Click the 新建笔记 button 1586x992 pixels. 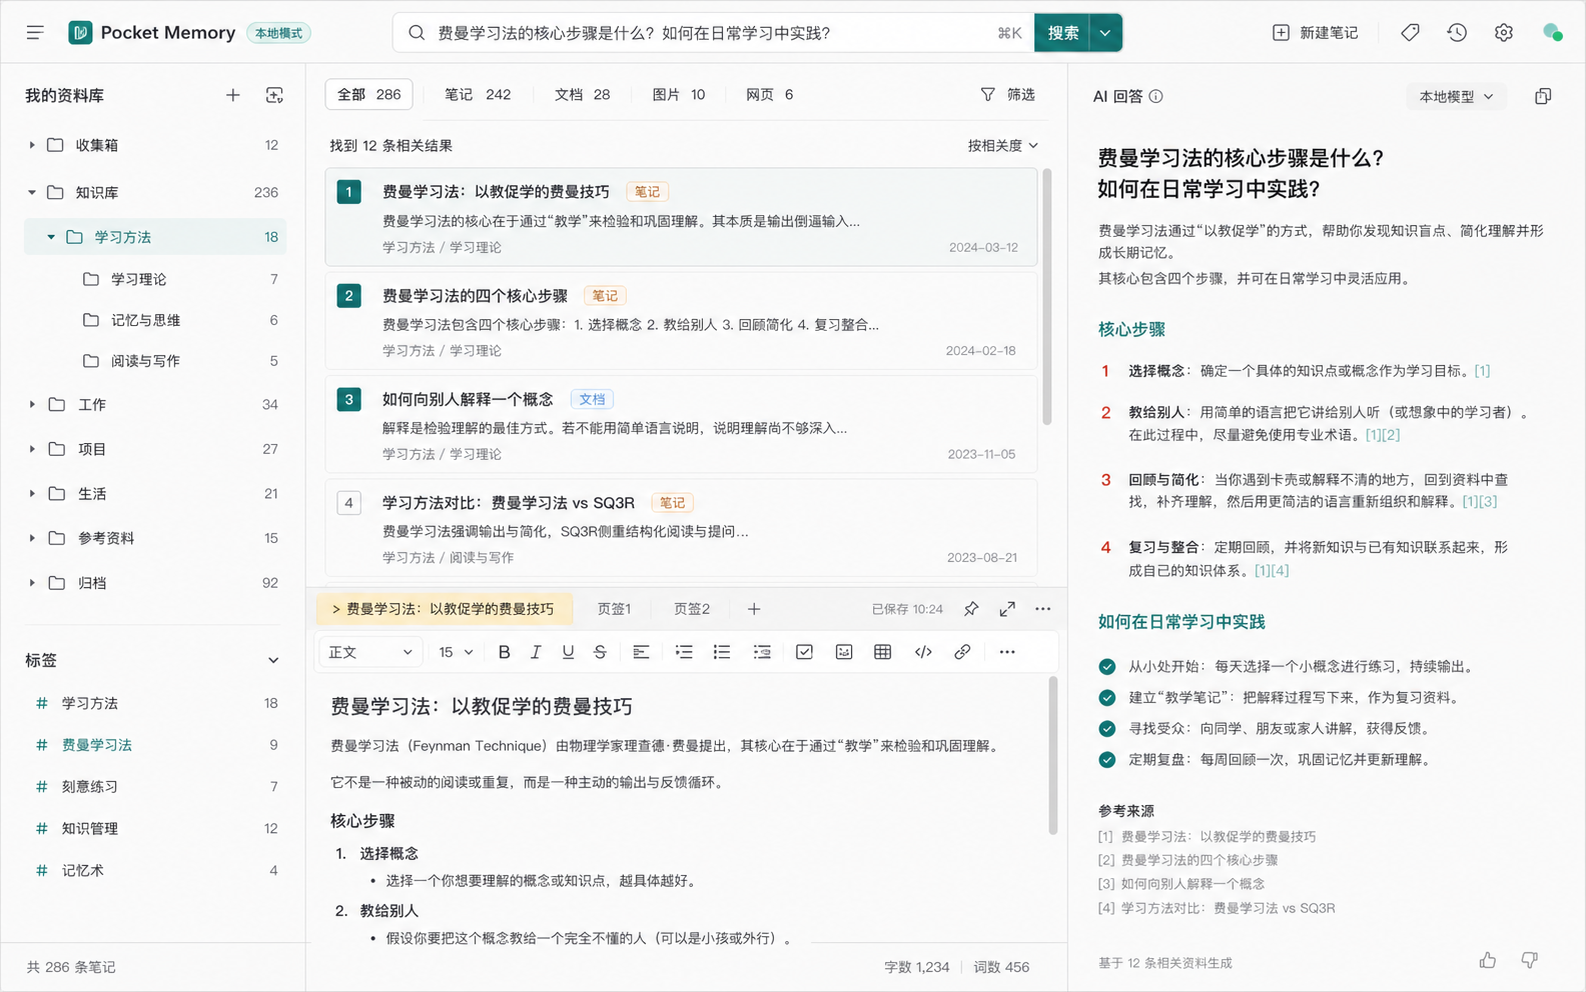click(1316, 33)
